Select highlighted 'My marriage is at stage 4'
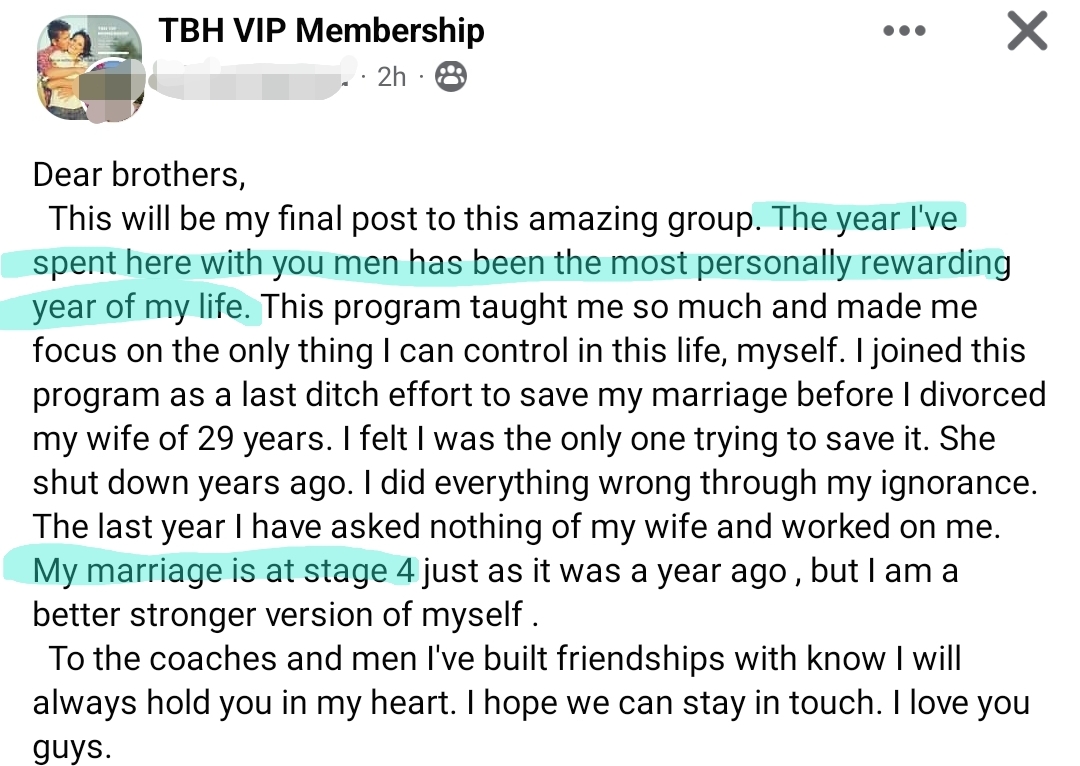The height and width of the screenshot is (766, 1080). click(224, 571)
